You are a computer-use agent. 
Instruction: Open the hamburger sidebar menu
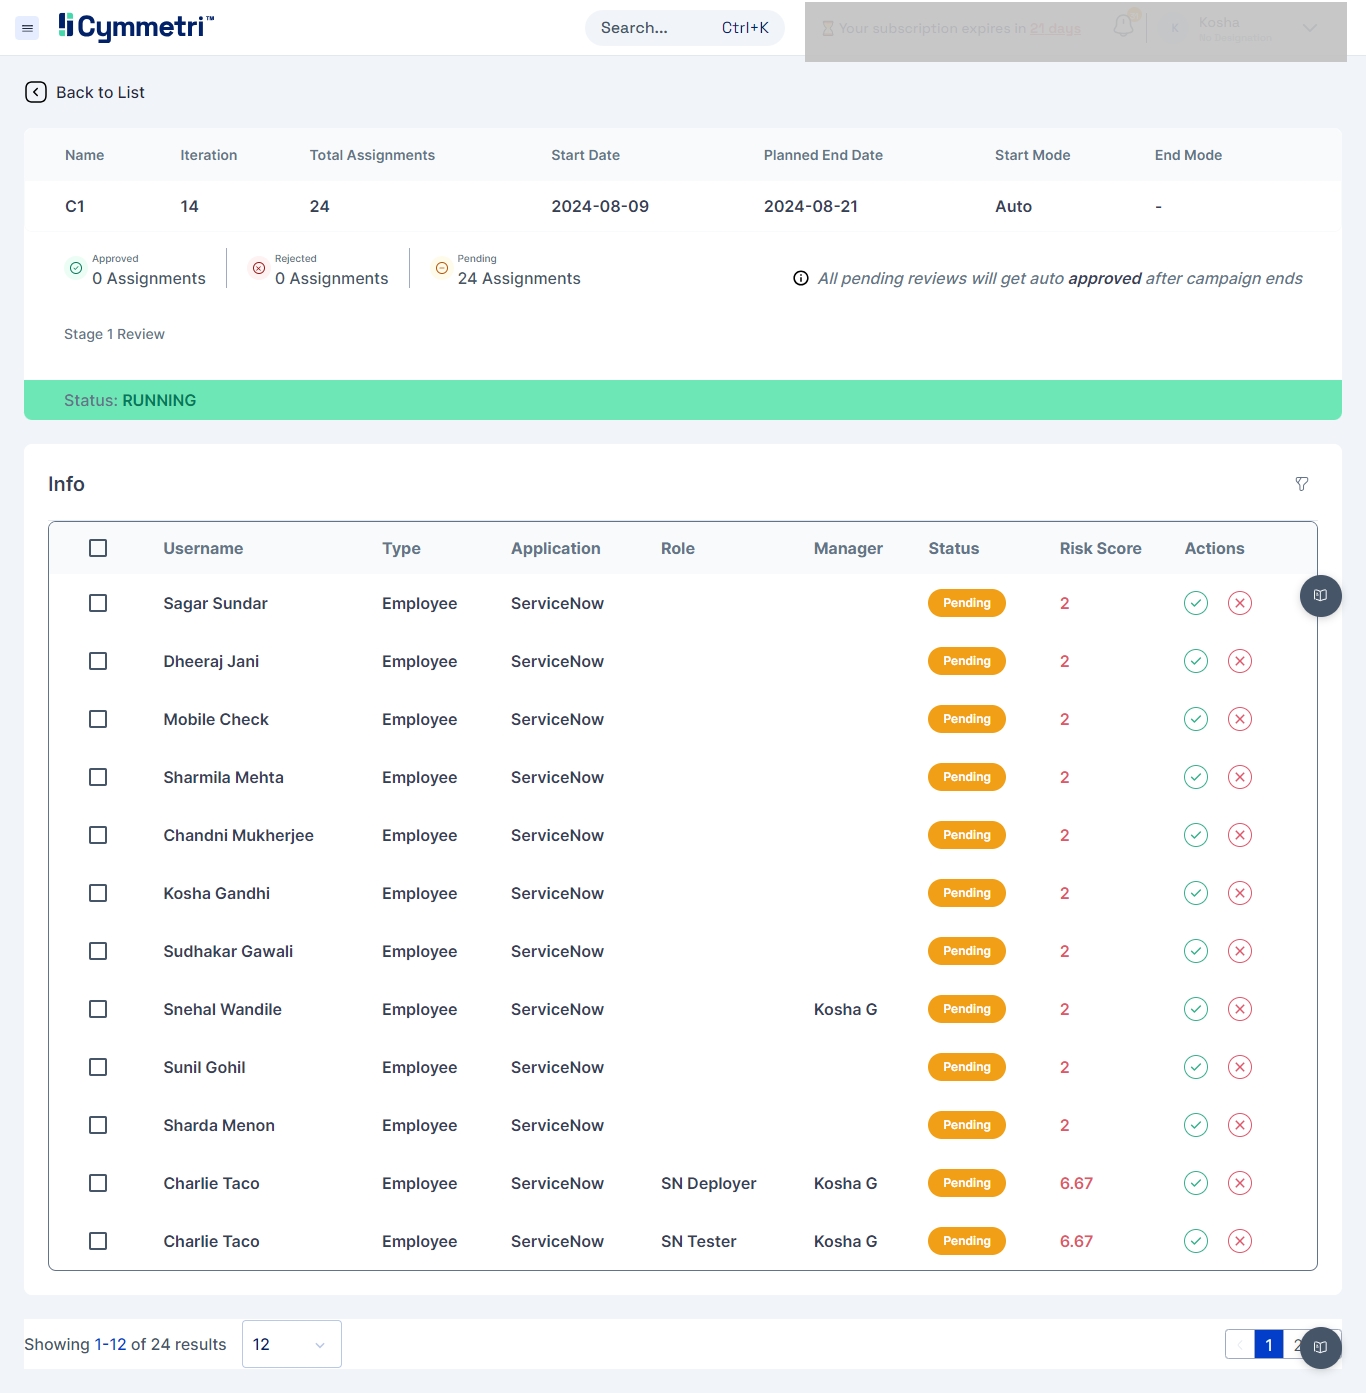pos(28,28)
